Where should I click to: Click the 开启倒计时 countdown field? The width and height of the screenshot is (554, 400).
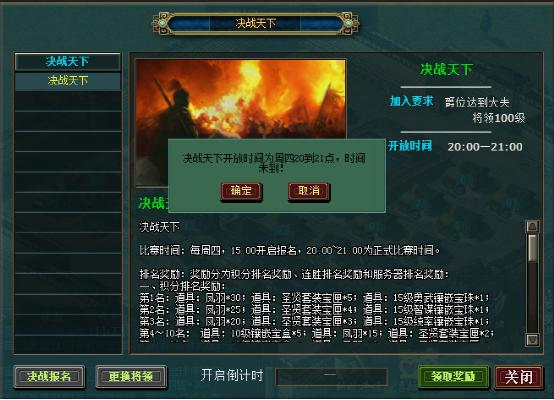[x=331, y=377]
